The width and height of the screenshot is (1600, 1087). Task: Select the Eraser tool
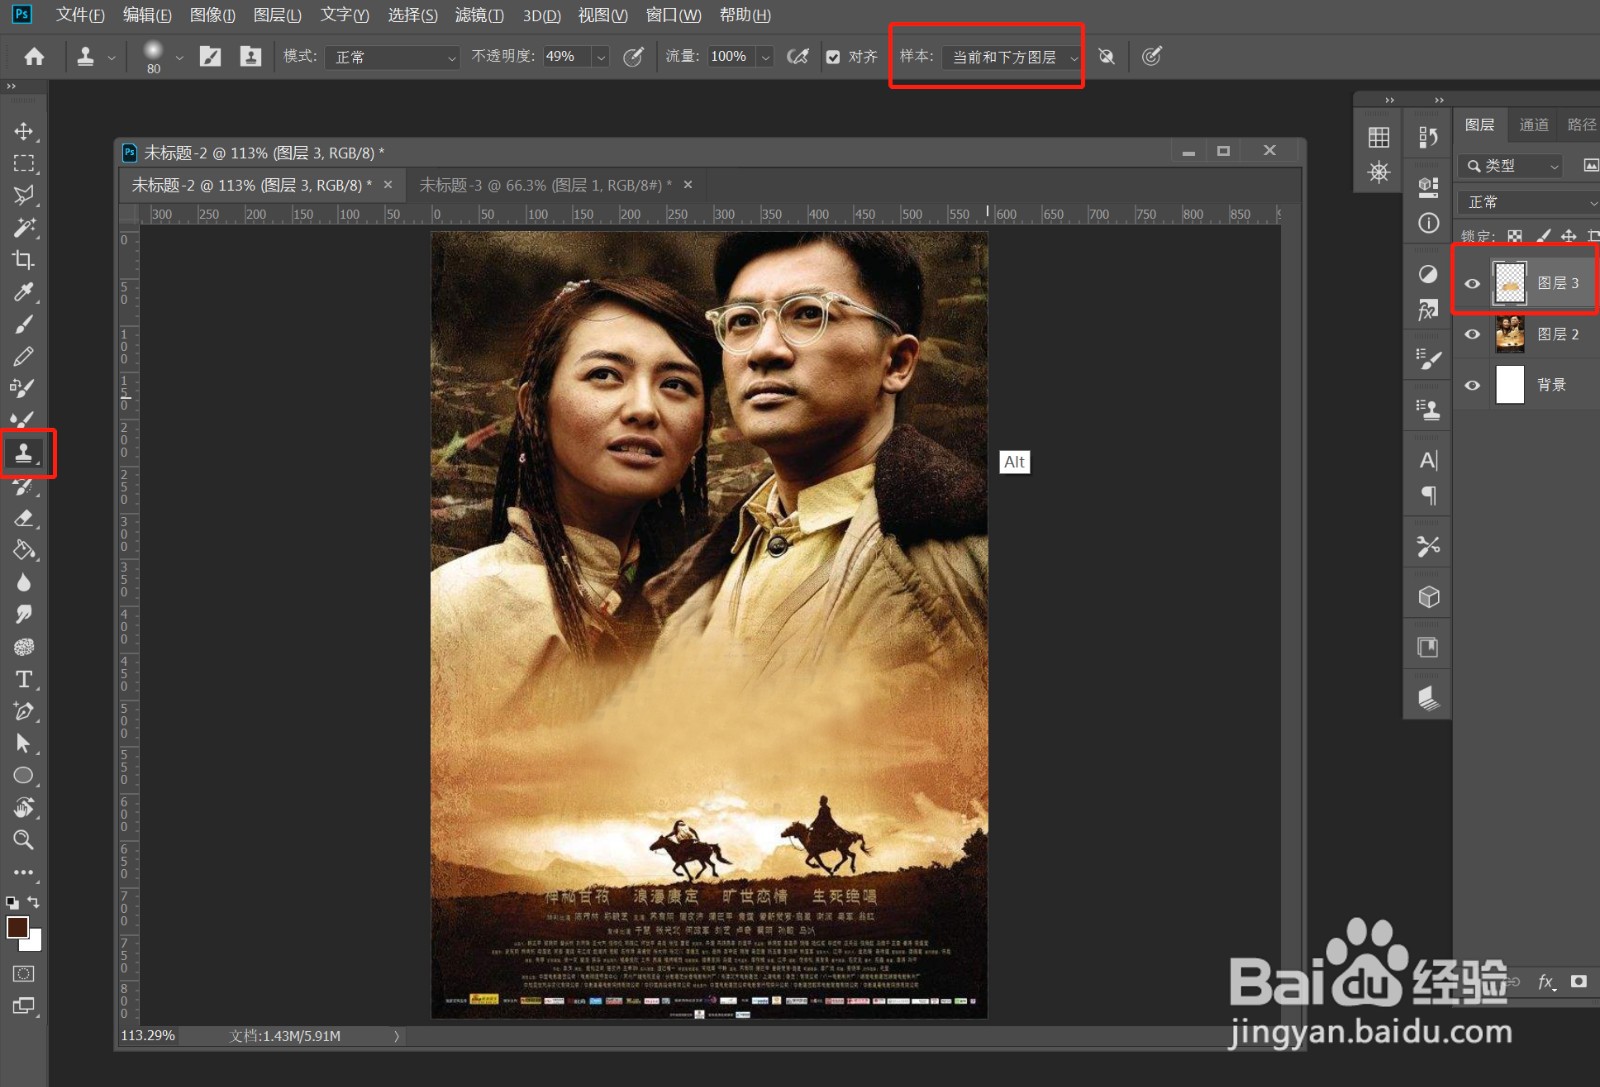click(x=24, y=518)
